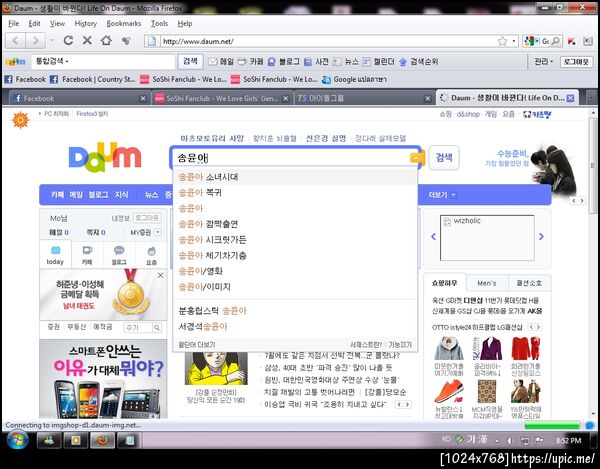
Task: Open the Help menu
Action: click(185, 24)
